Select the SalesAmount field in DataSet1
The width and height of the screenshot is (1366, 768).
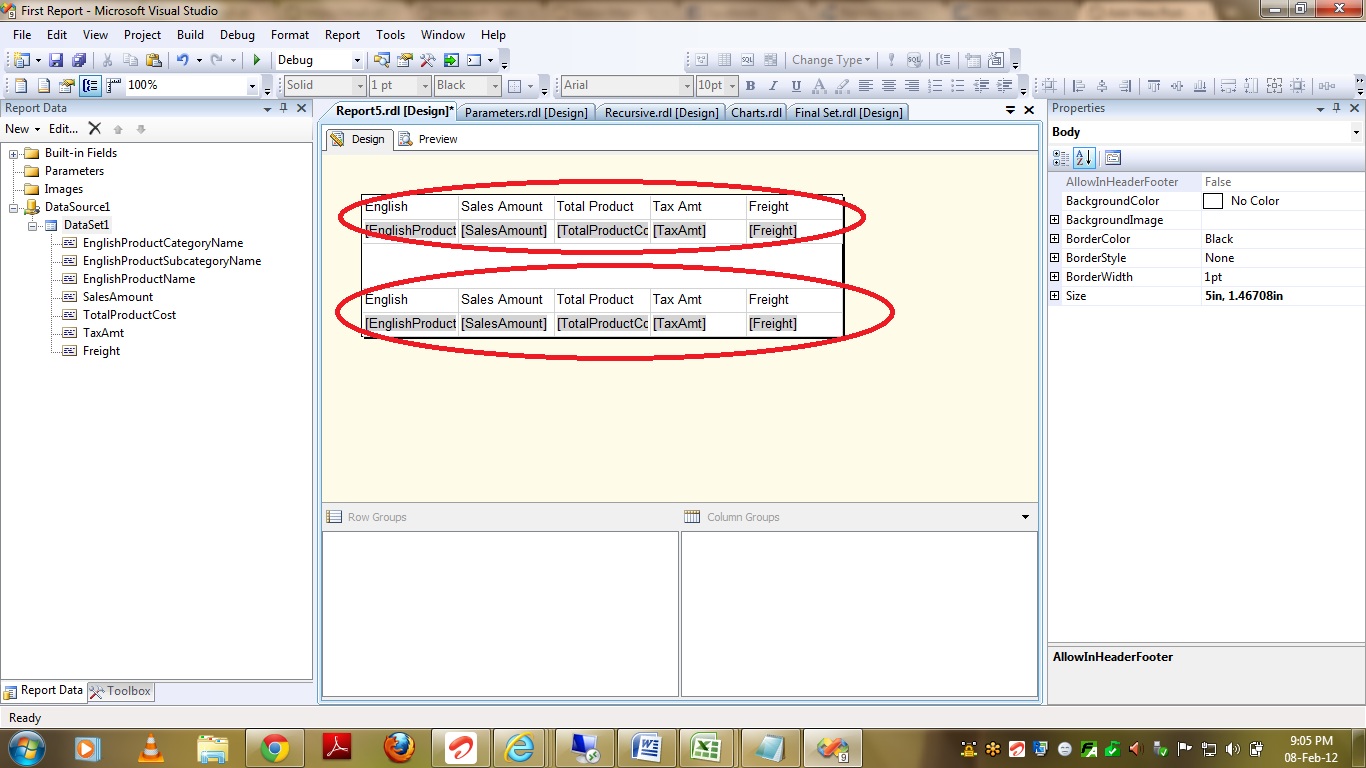(117, 297)
